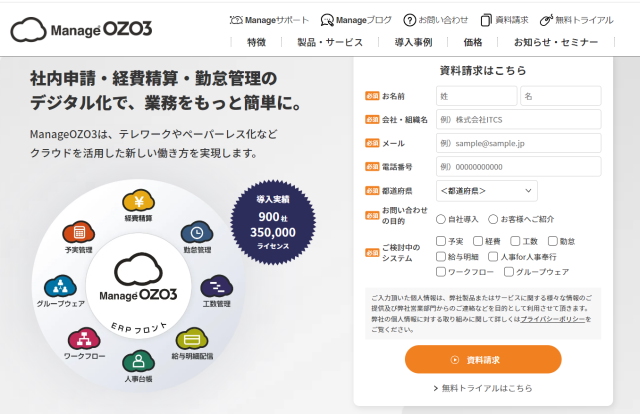This screenshot has width=640, height=414.
Task: Open the 都道府県 dropdown
Action: pyautogui.click(x=487, y=191)
